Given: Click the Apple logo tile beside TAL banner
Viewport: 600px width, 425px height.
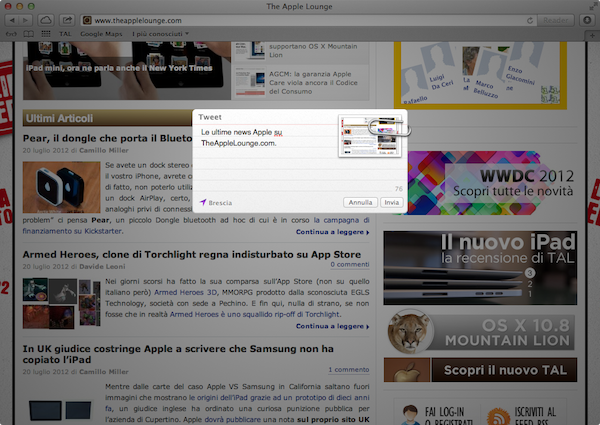Looking at the screenshot, I should pos(407,370).
